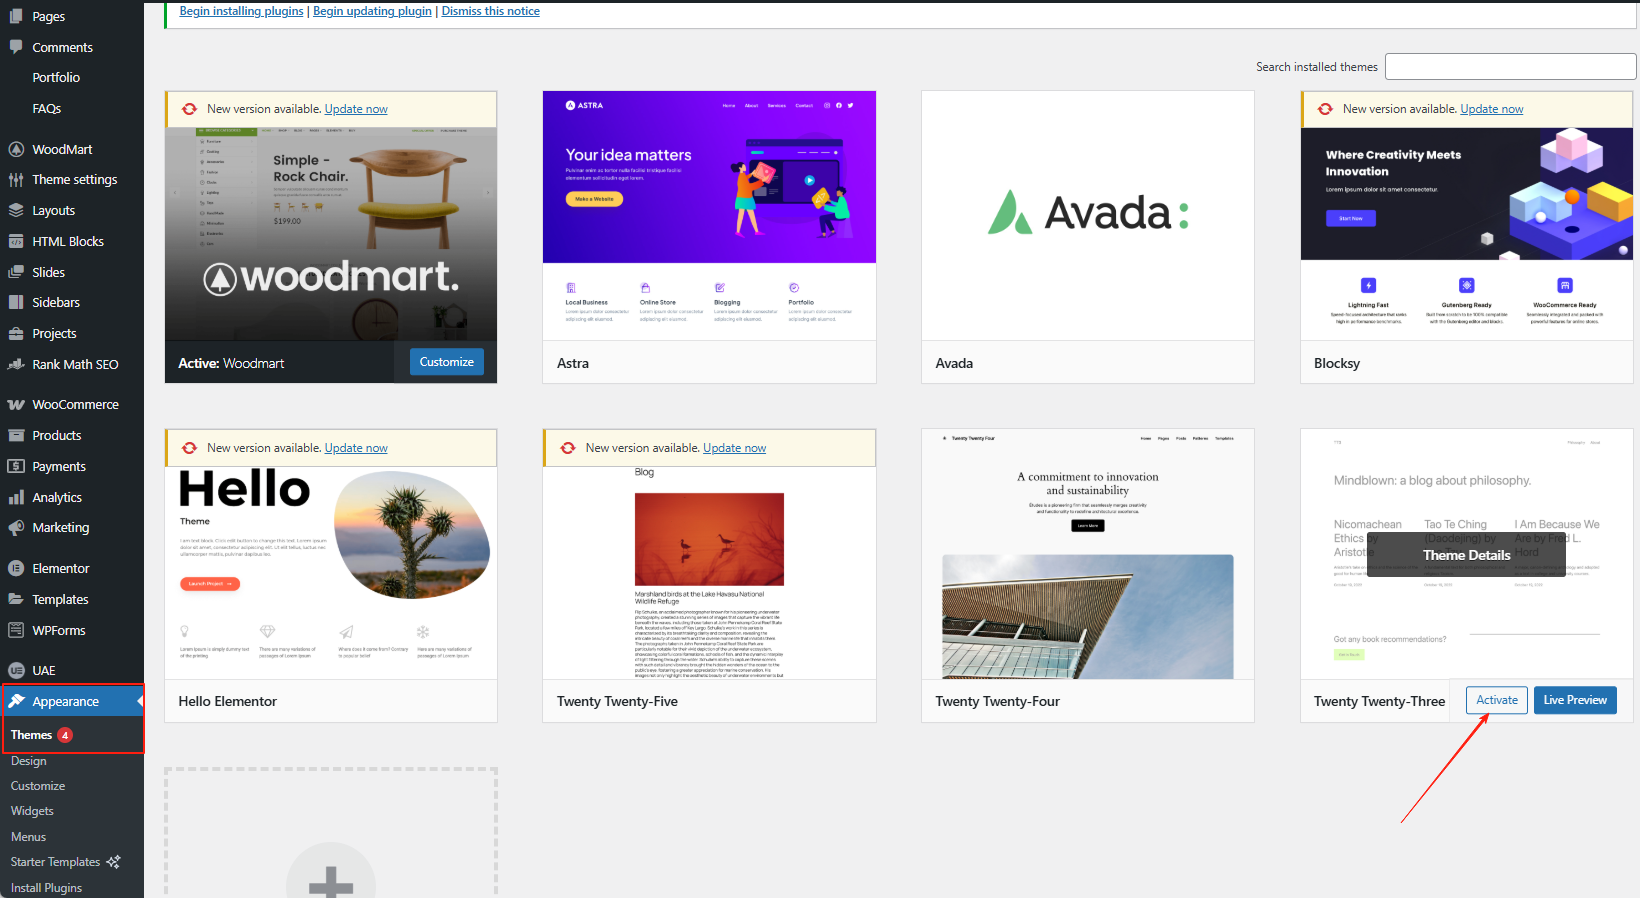This screenshot has height=898, width=1640.
Task: Open the Portfolio menu item
Action: tap(56, 78)
